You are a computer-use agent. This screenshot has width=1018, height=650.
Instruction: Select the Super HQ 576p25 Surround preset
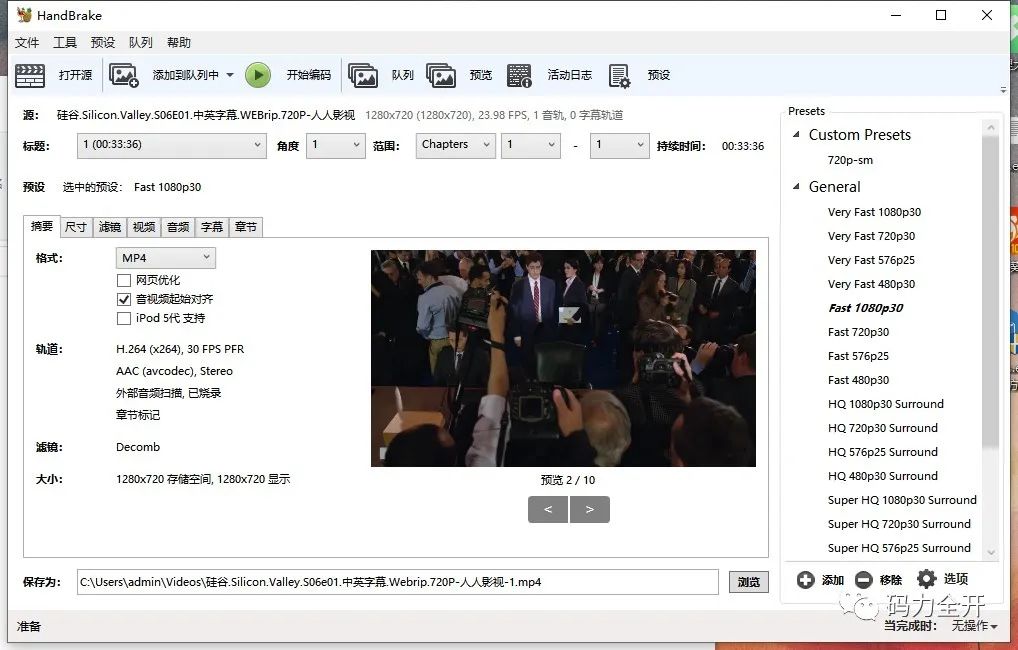(x=899, y=549)
